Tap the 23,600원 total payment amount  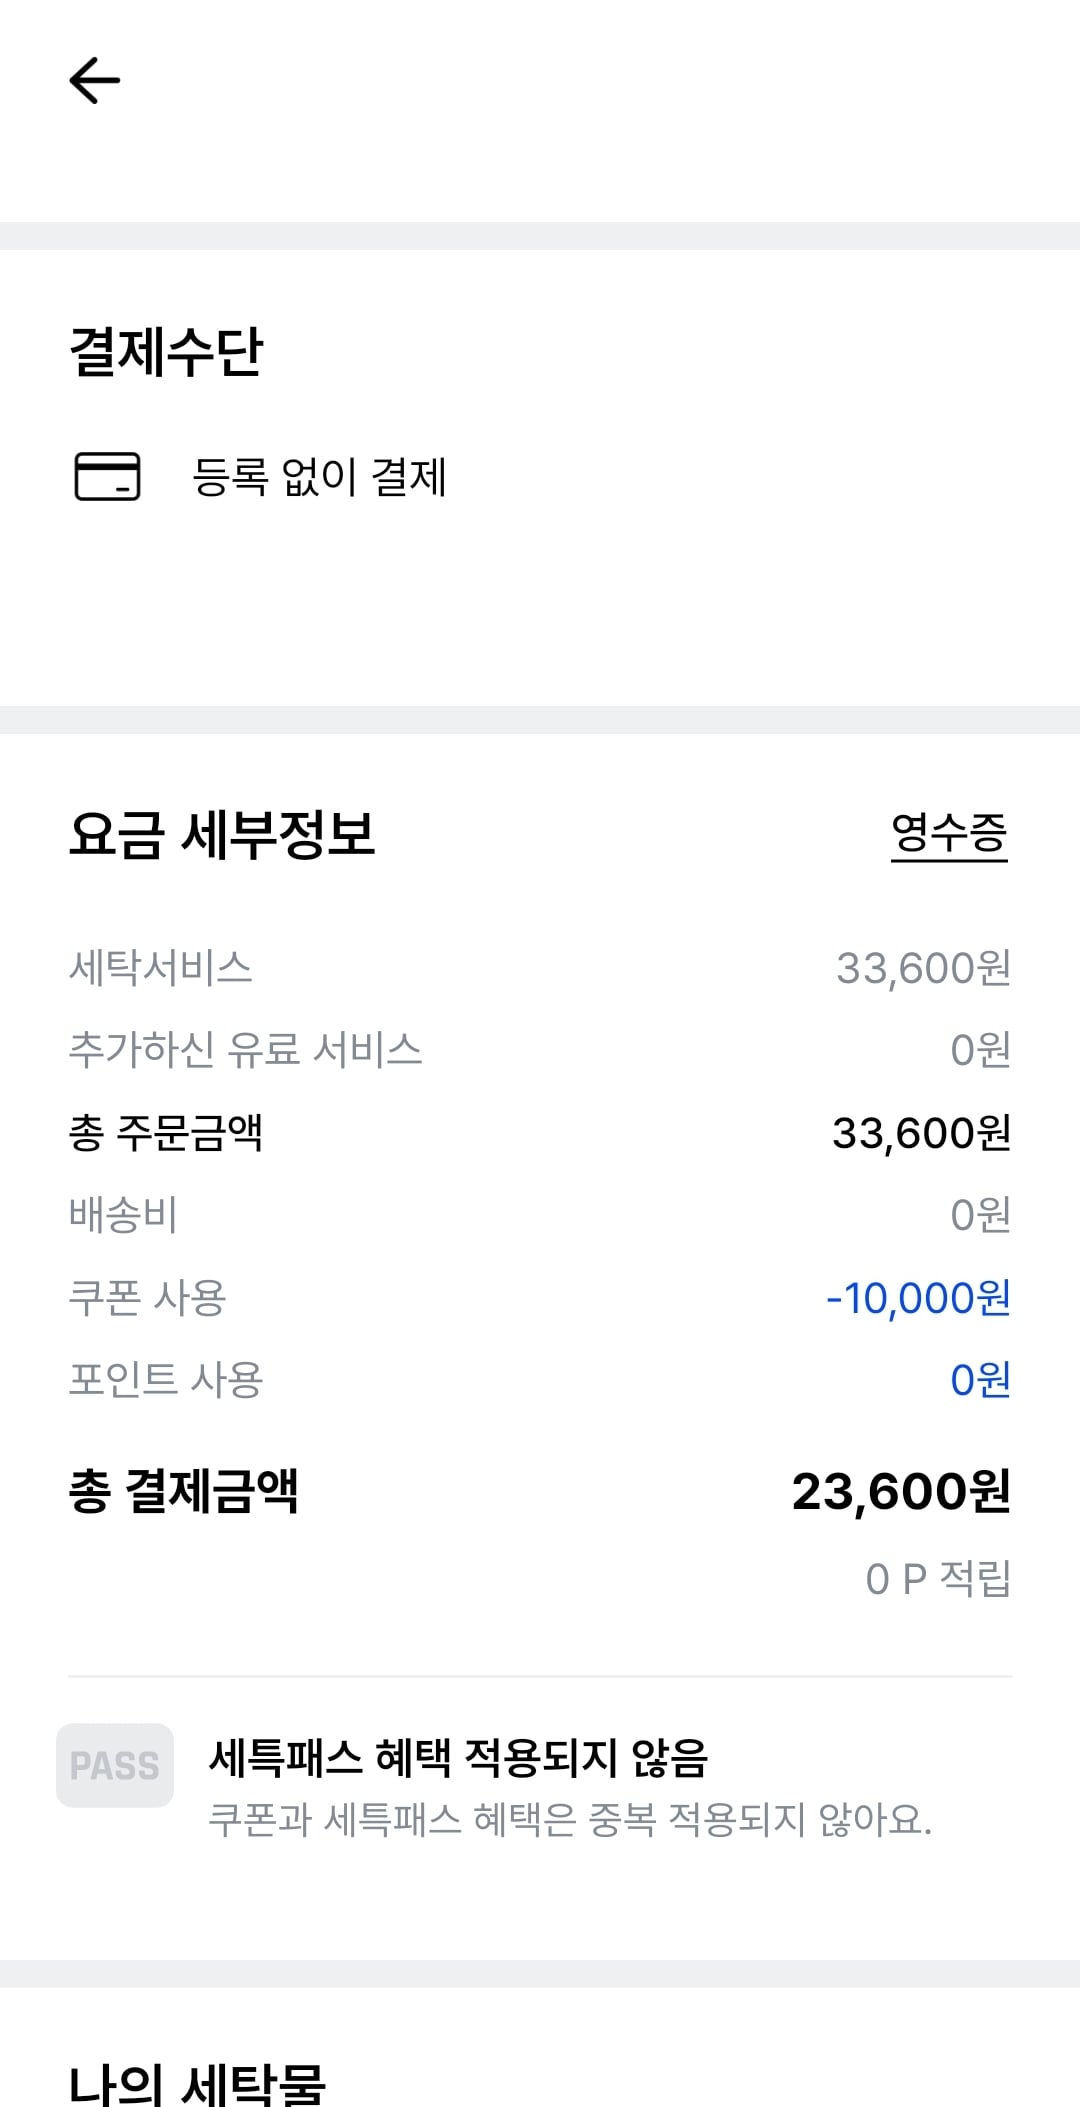[901, 1490]
